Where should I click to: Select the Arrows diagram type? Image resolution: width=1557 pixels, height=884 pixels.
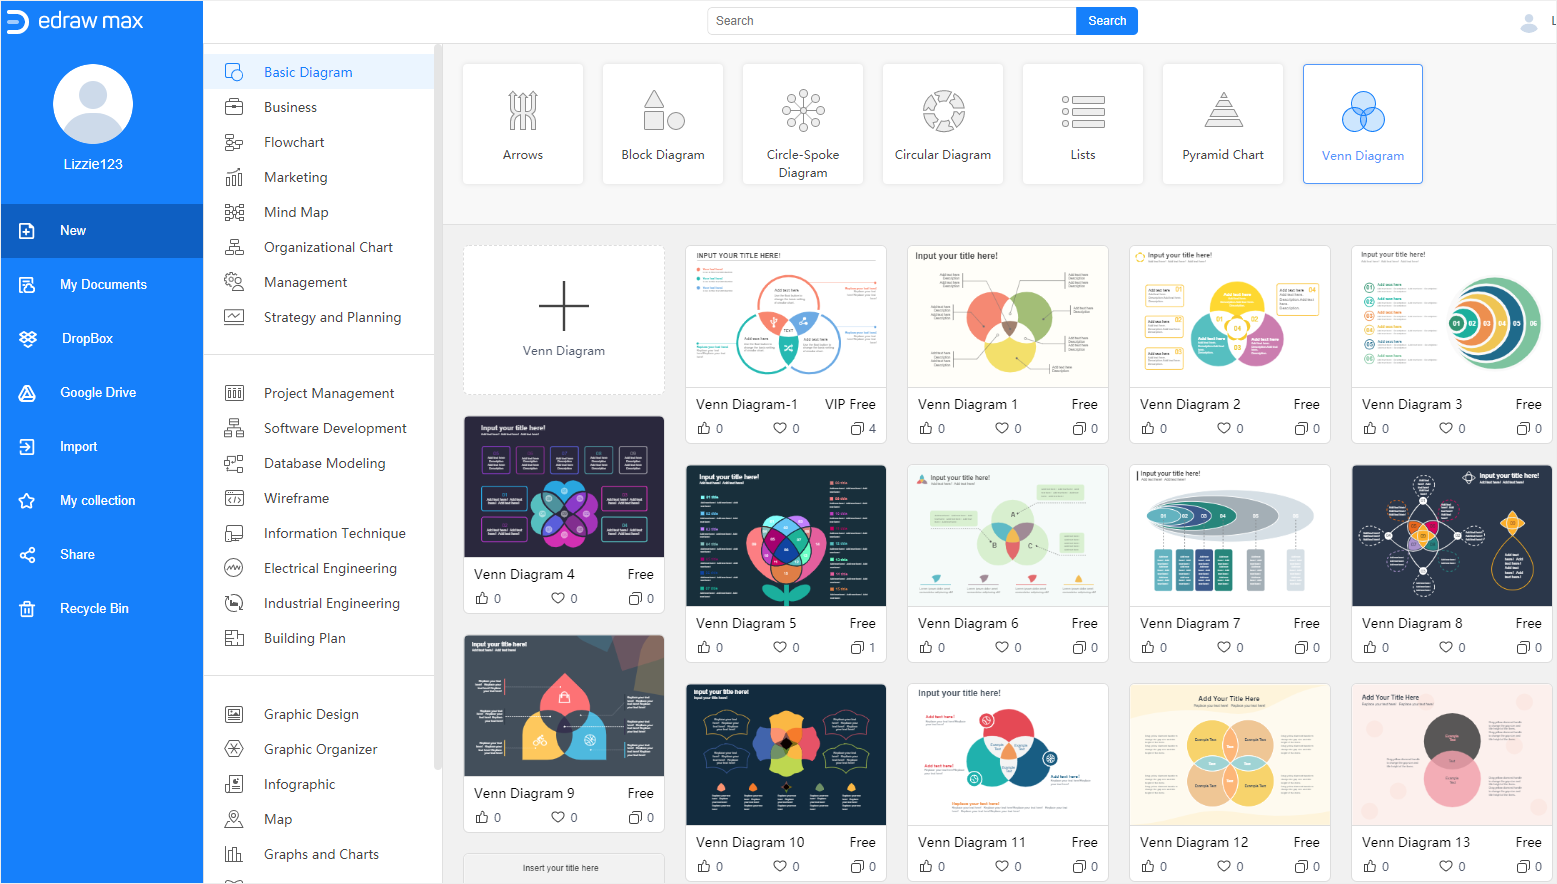click(522, 124)
